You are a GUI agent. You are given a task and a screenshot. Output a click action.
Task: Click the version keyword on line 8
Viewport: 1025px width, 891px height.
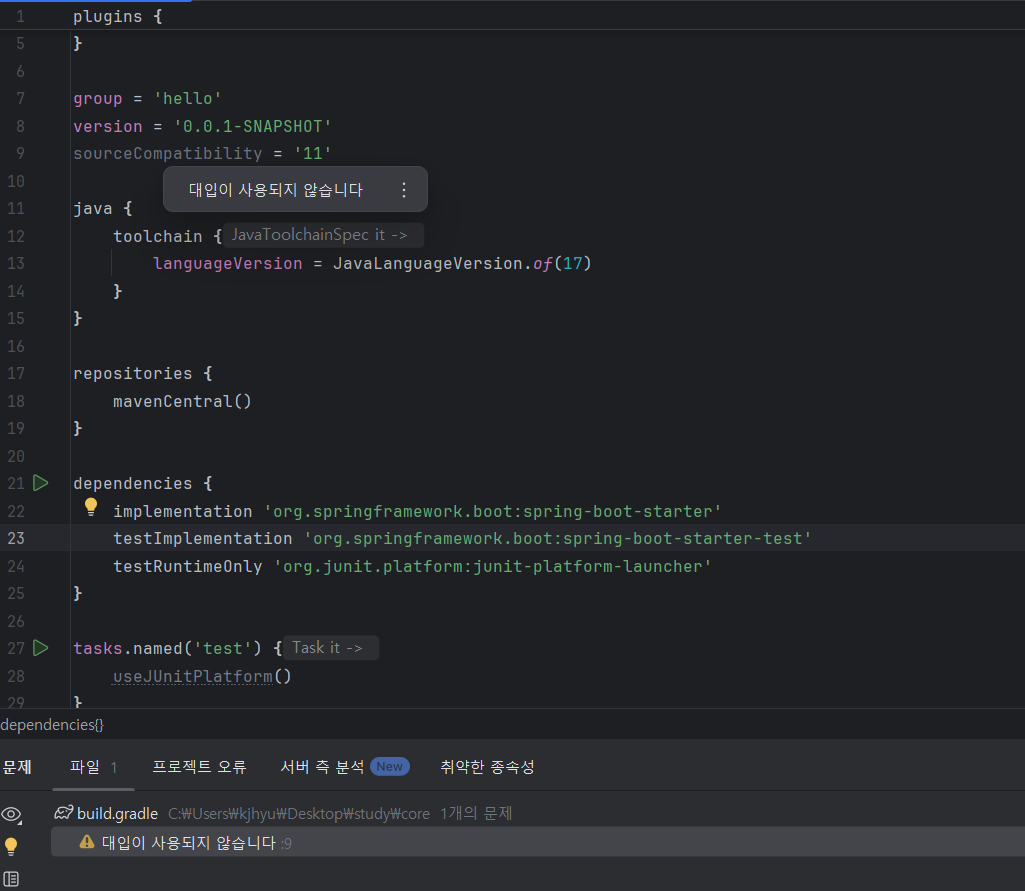click(108, 126)
